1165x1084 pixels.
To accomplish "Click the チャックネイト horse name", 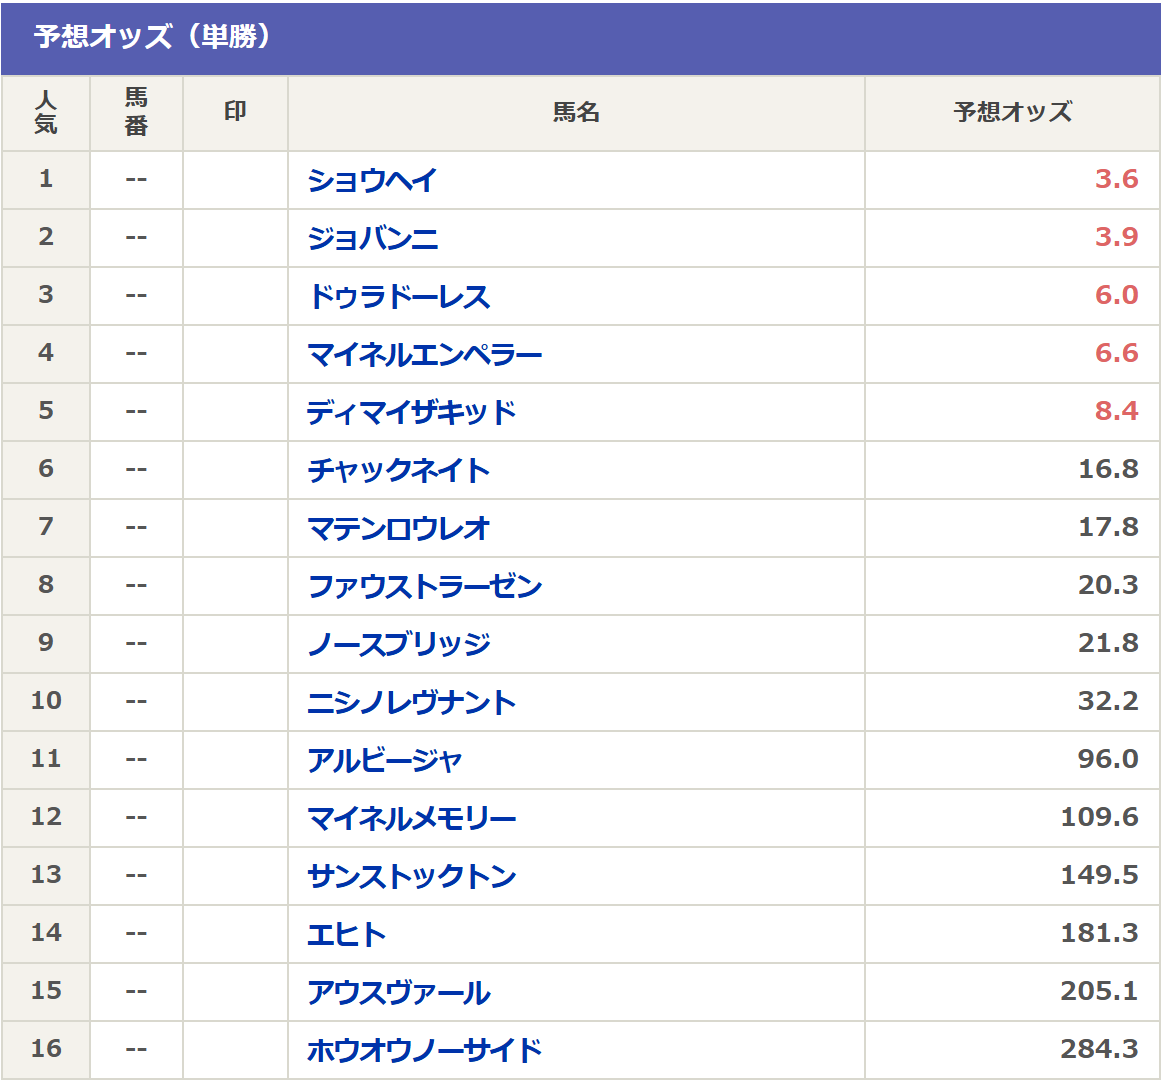I will pos(398,470).
